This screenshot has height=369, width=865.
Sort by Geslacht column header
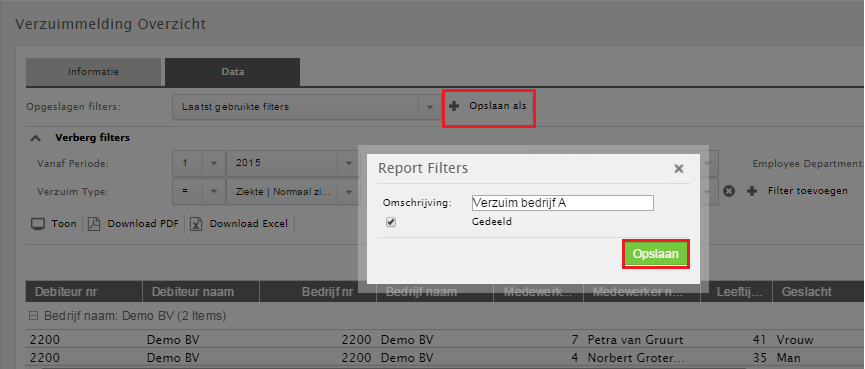(x=818, y=291)
